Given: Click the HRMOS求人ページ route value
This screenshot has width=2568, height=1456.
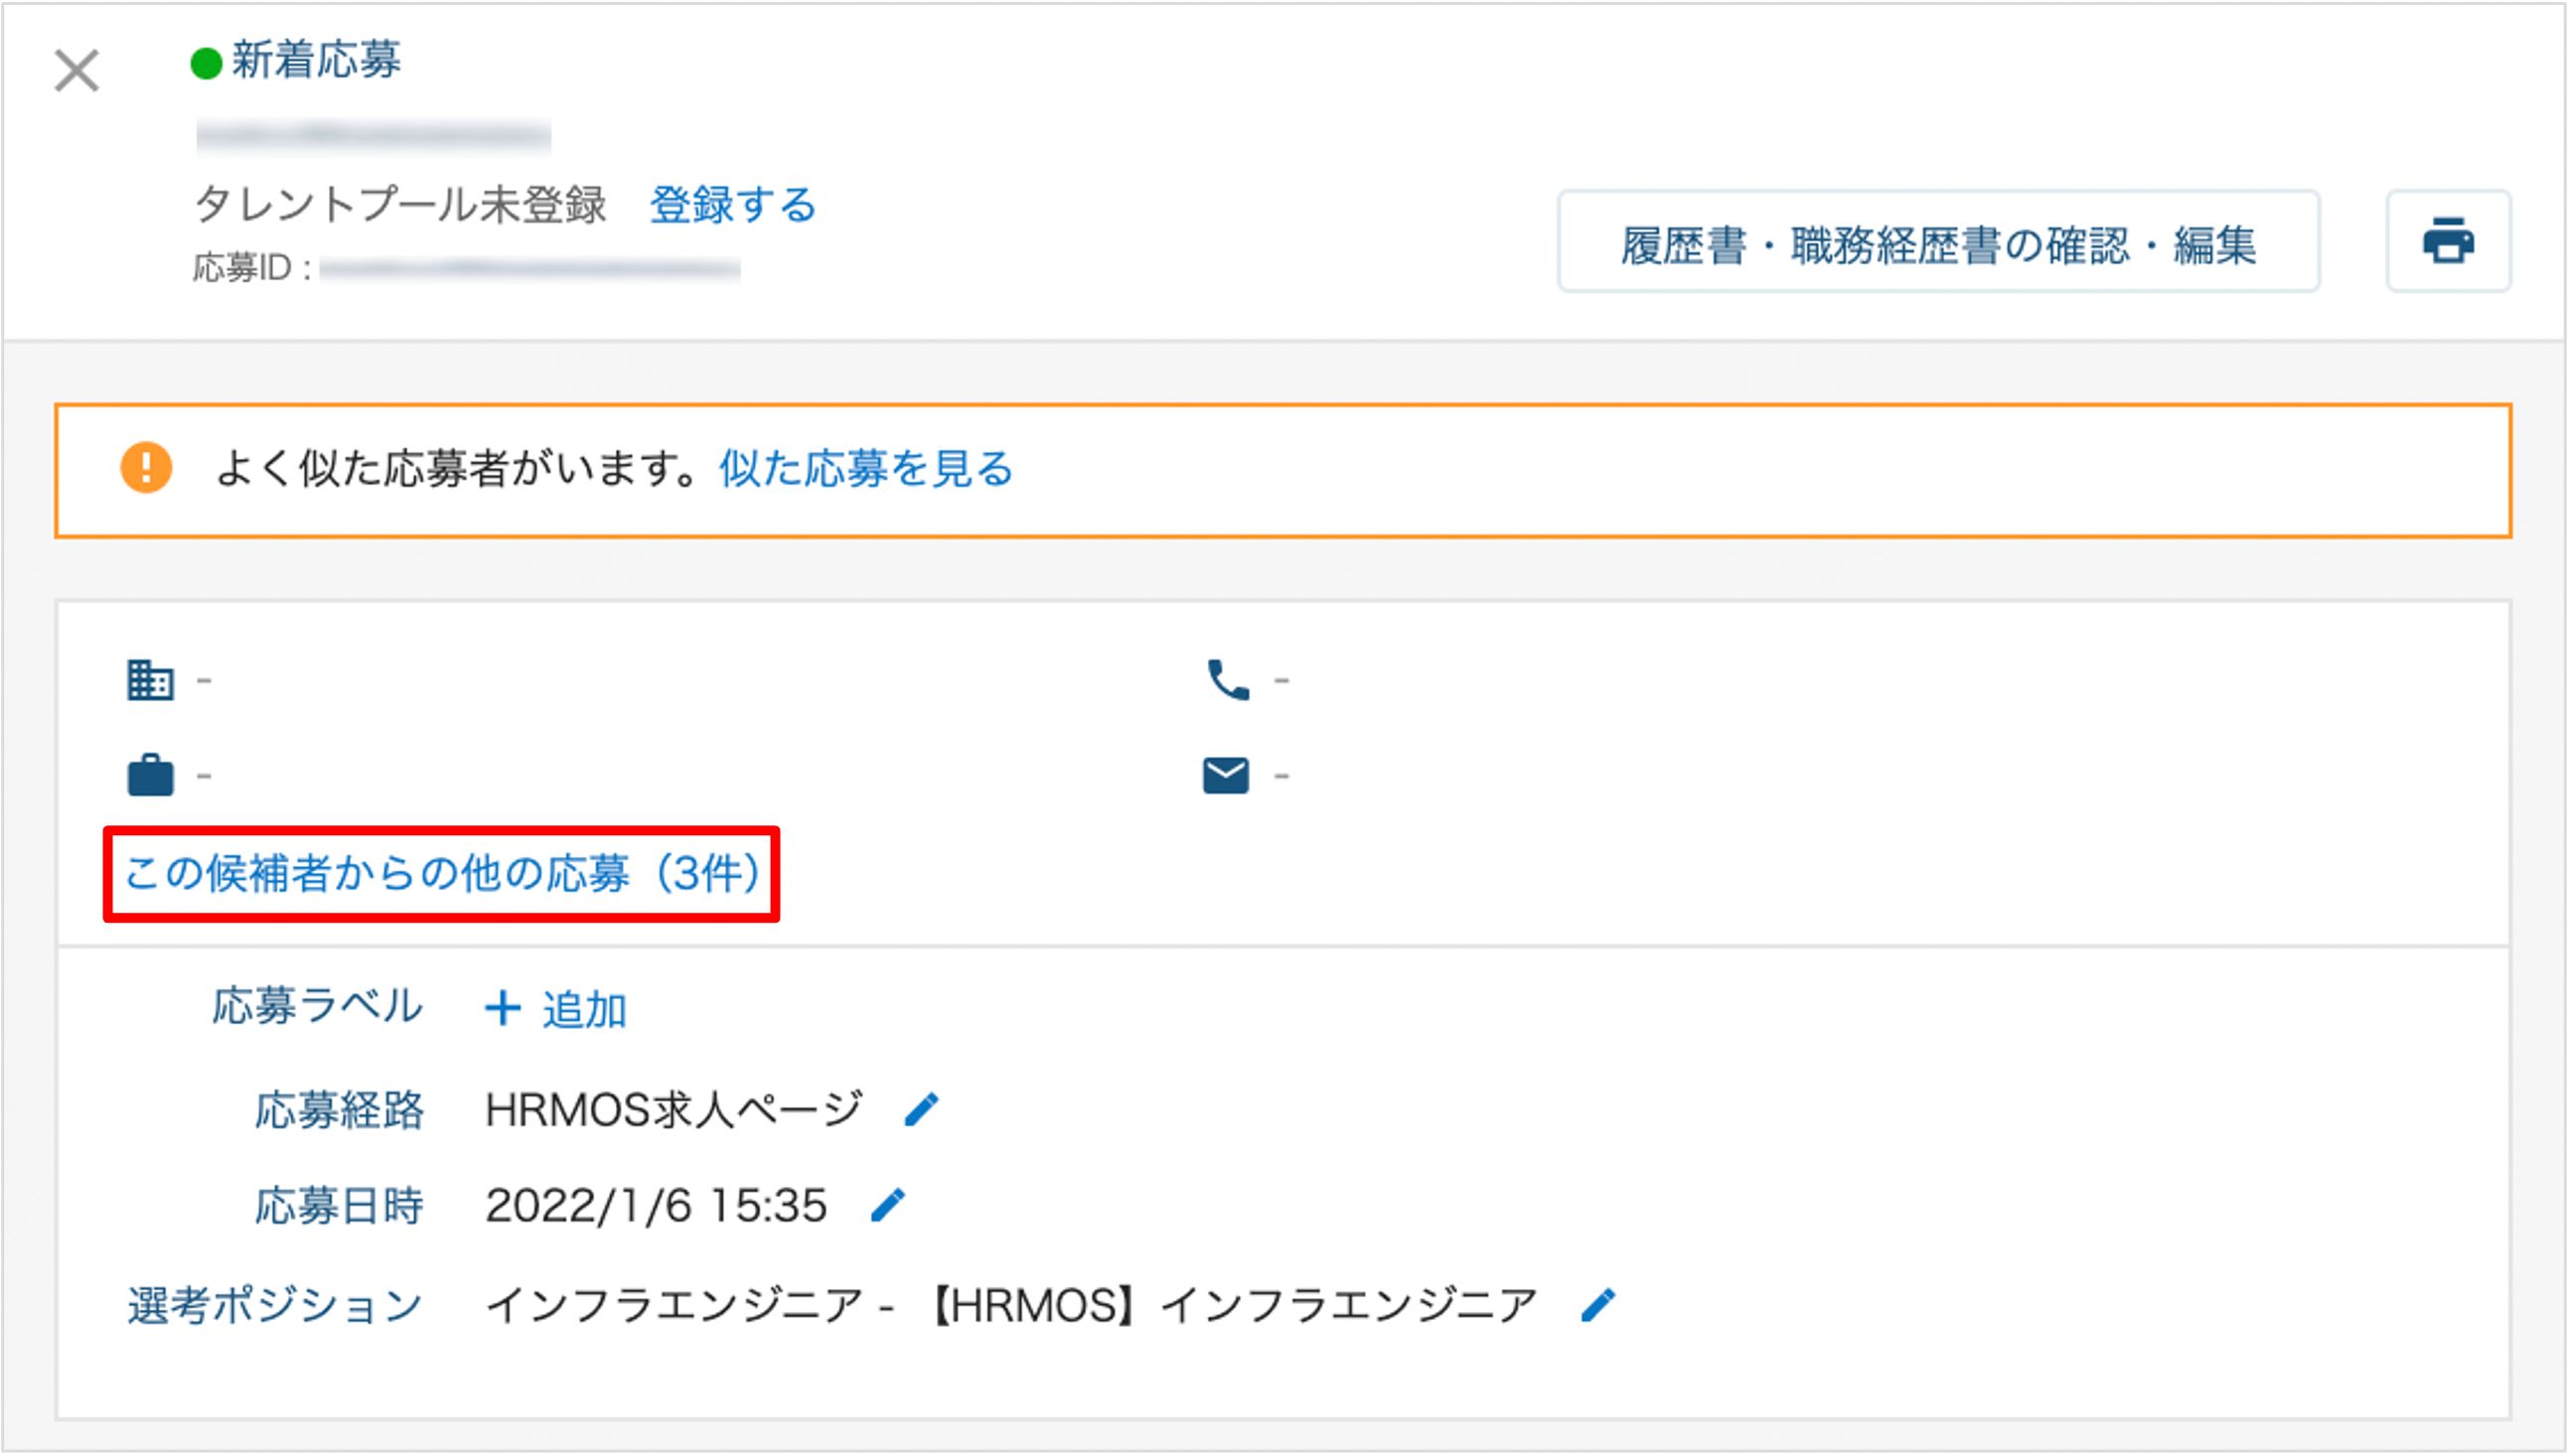Looking at the screenshot, I should (673, 1109).
